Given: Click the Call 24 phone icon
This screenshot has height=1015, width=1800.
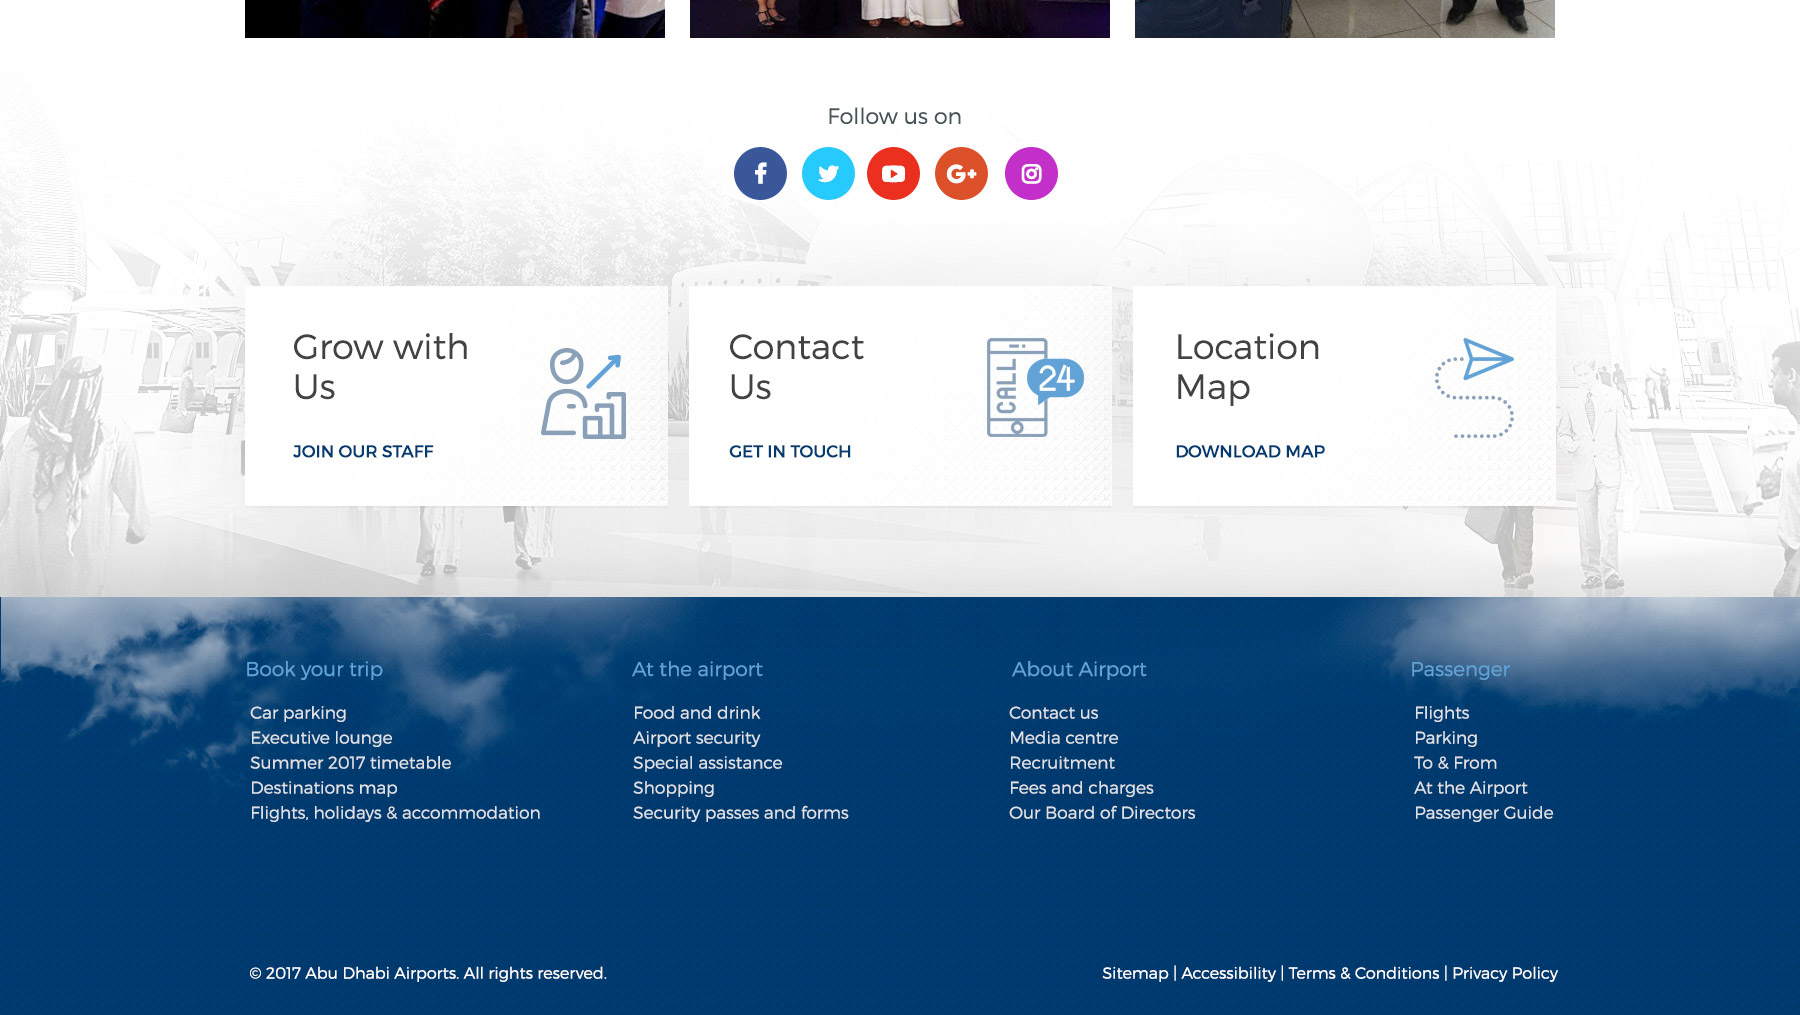Looking at the screenshot, I should 1034,387.
